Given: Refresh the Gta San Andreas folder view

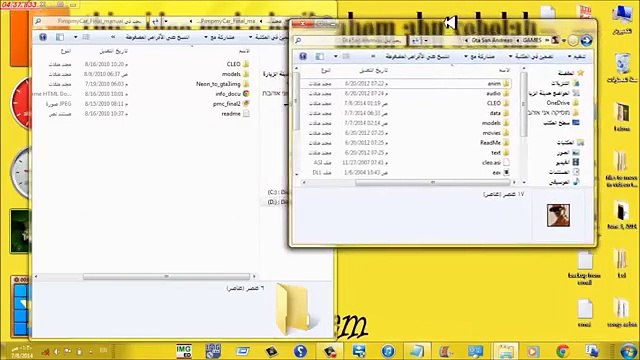Looking at the screenshot, I should [x=416, y=40].
